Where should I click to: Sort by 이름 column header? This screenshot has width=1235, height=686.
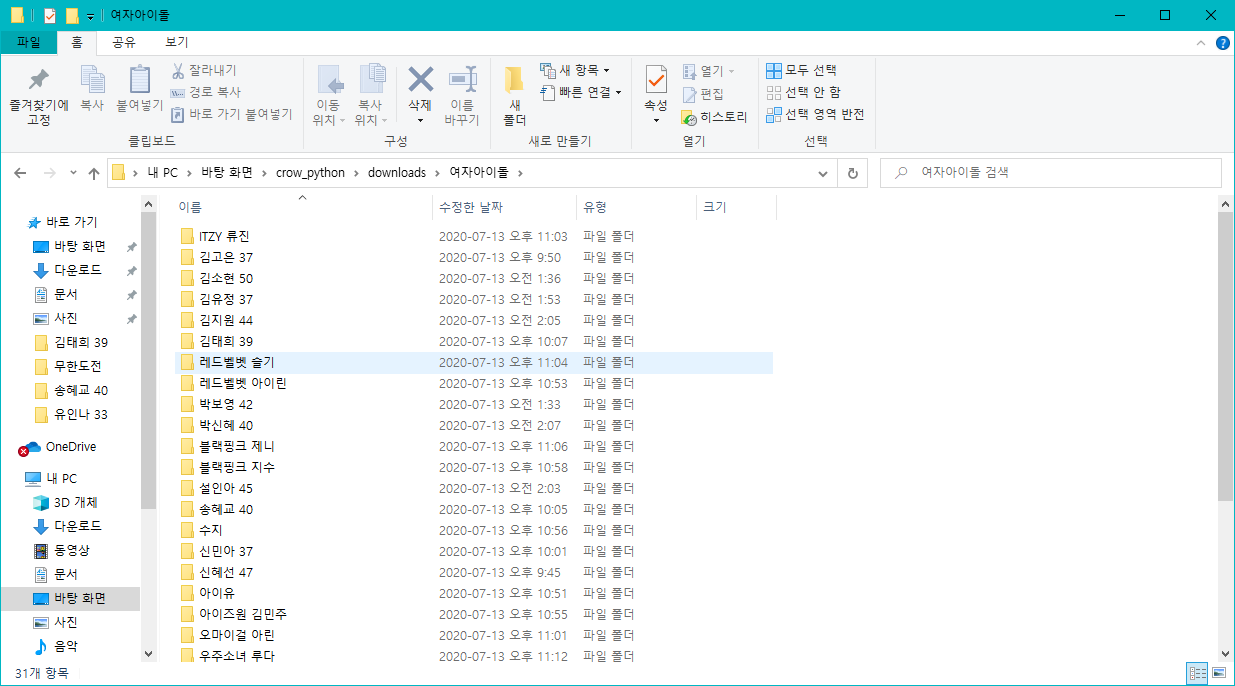point(303,207)
